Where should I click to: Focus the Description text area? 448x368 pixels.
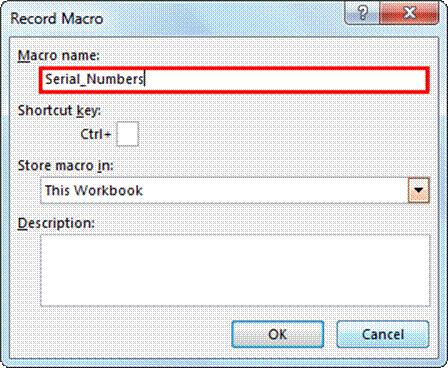(235, 270)
